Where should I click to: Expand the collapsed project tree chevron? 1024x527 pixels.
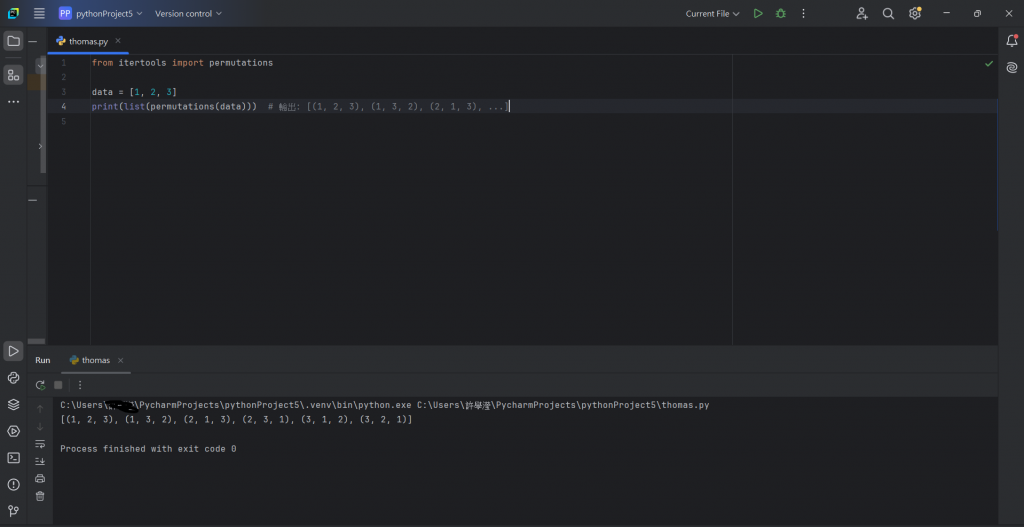[40, 146]
